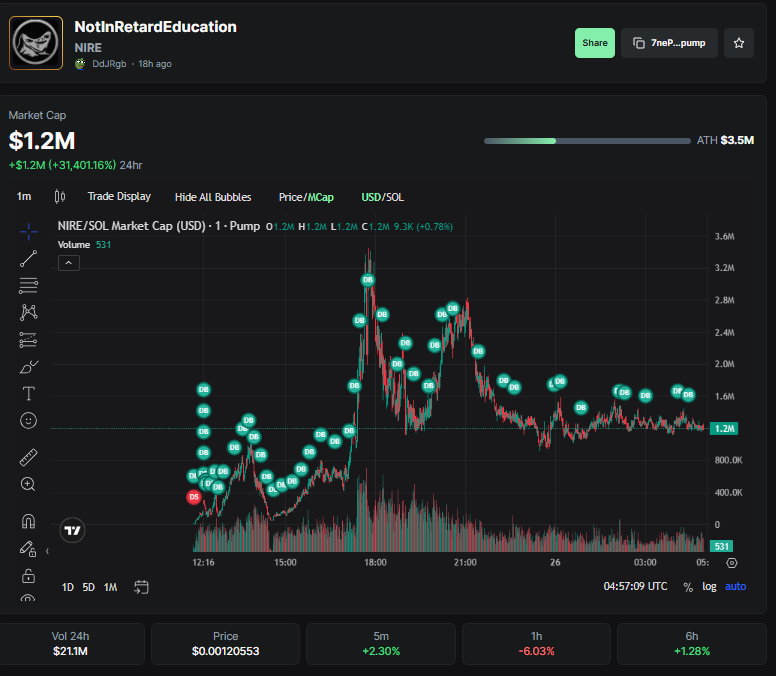This screenshot has width=776, height=676.
Task: Click the Price $0.00120553 card
Action: point(226,644)
